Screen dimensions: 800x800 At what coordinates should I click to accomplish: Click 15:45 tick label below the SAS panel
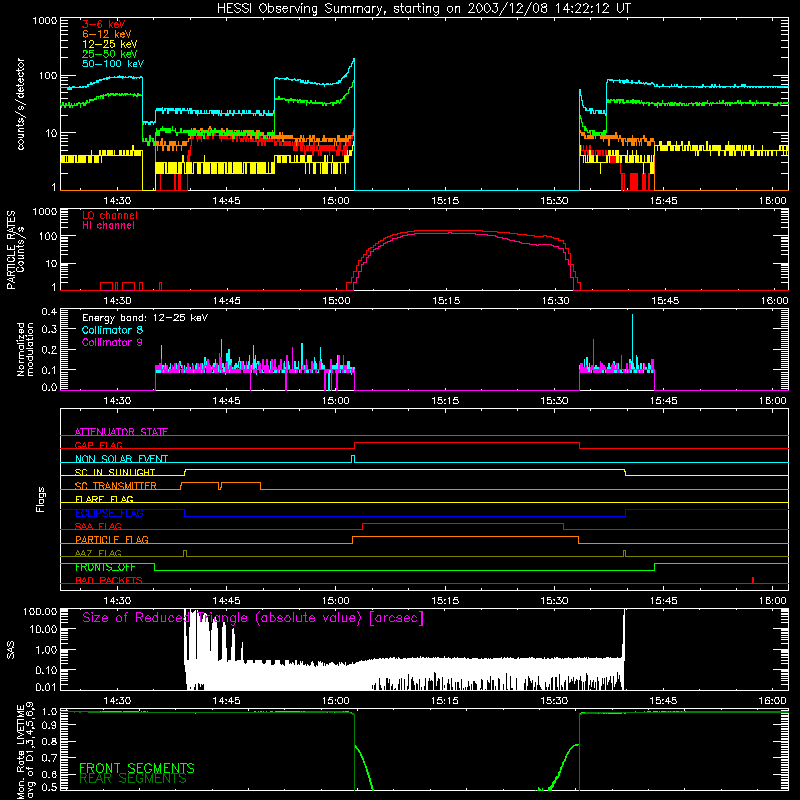point(664,701)
